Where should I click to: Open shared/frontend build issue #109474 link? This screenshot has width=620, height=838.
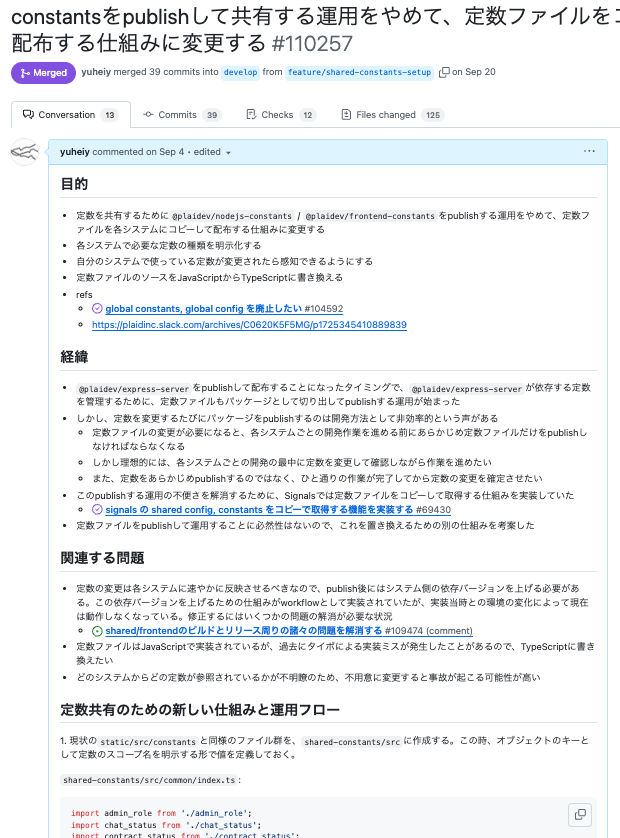(x=289, y=631)
